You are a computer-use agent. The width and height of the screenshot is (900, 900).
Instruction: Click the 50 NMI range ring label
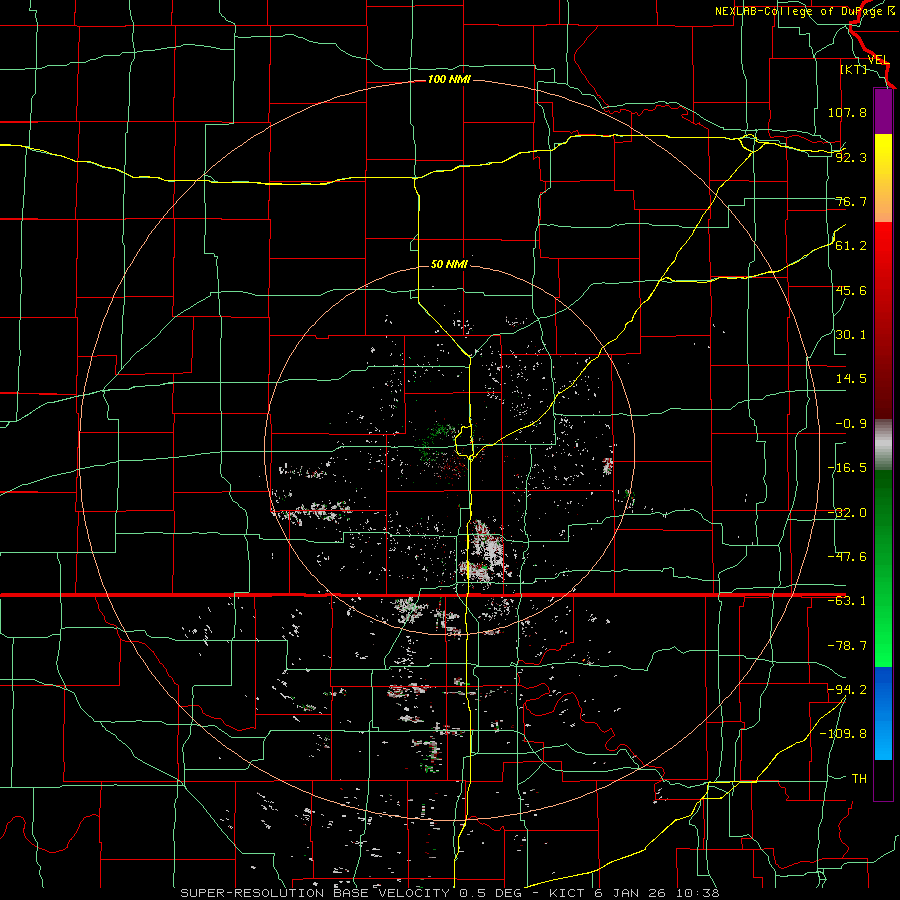pos(449,264)
